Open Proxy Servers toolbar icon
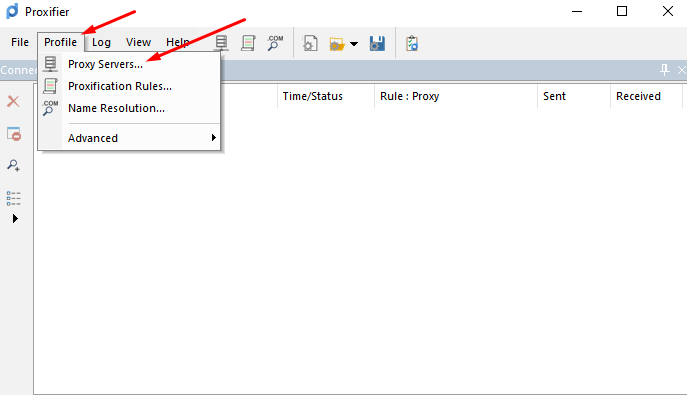The height and width of the screenshot is (395, 687). (221, 43)
